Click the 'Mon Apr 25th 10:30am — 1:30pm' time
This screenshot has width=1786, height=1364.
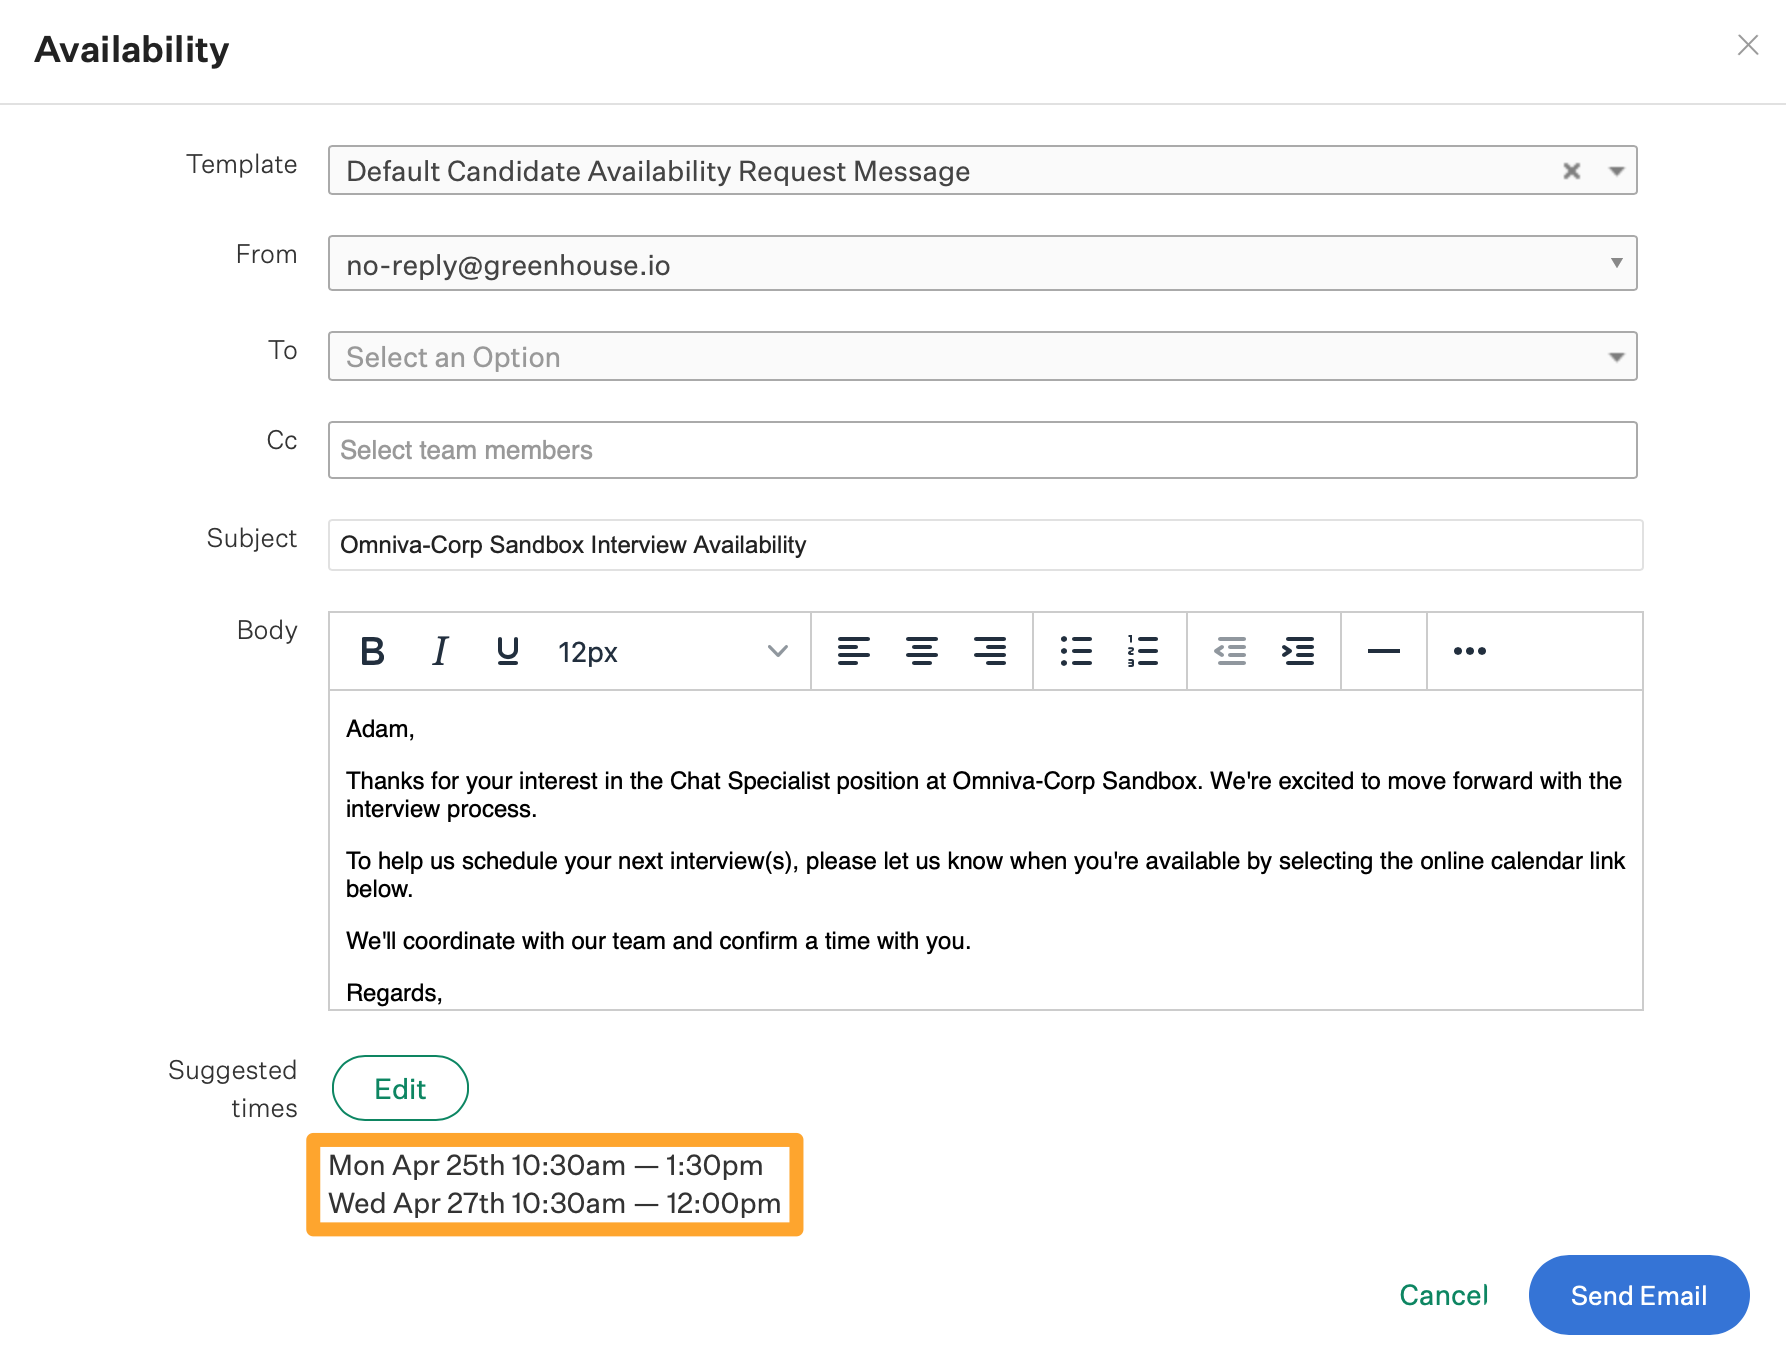coord(546,1165)
